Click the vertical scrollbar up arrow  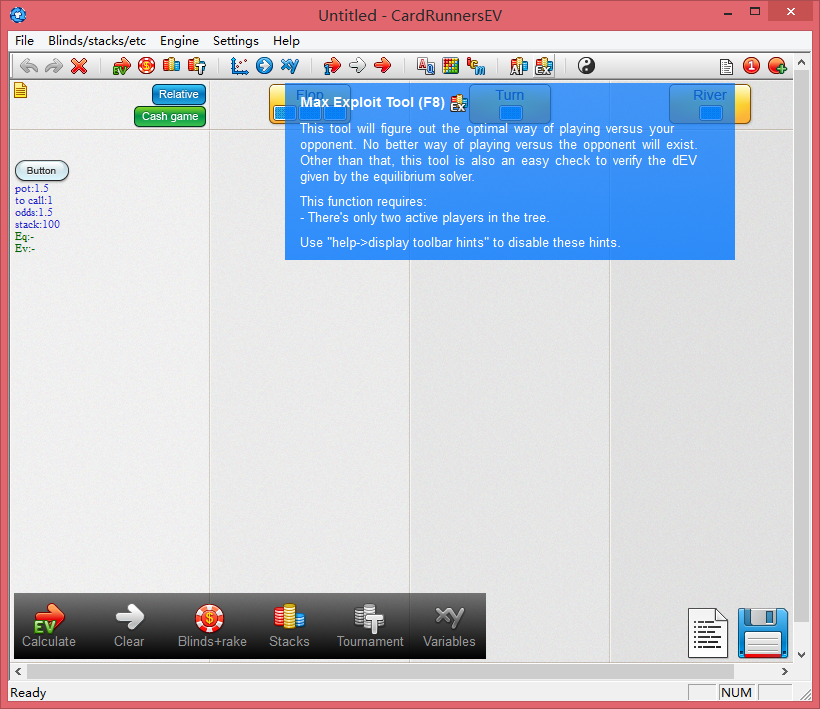tap(801, 63)
